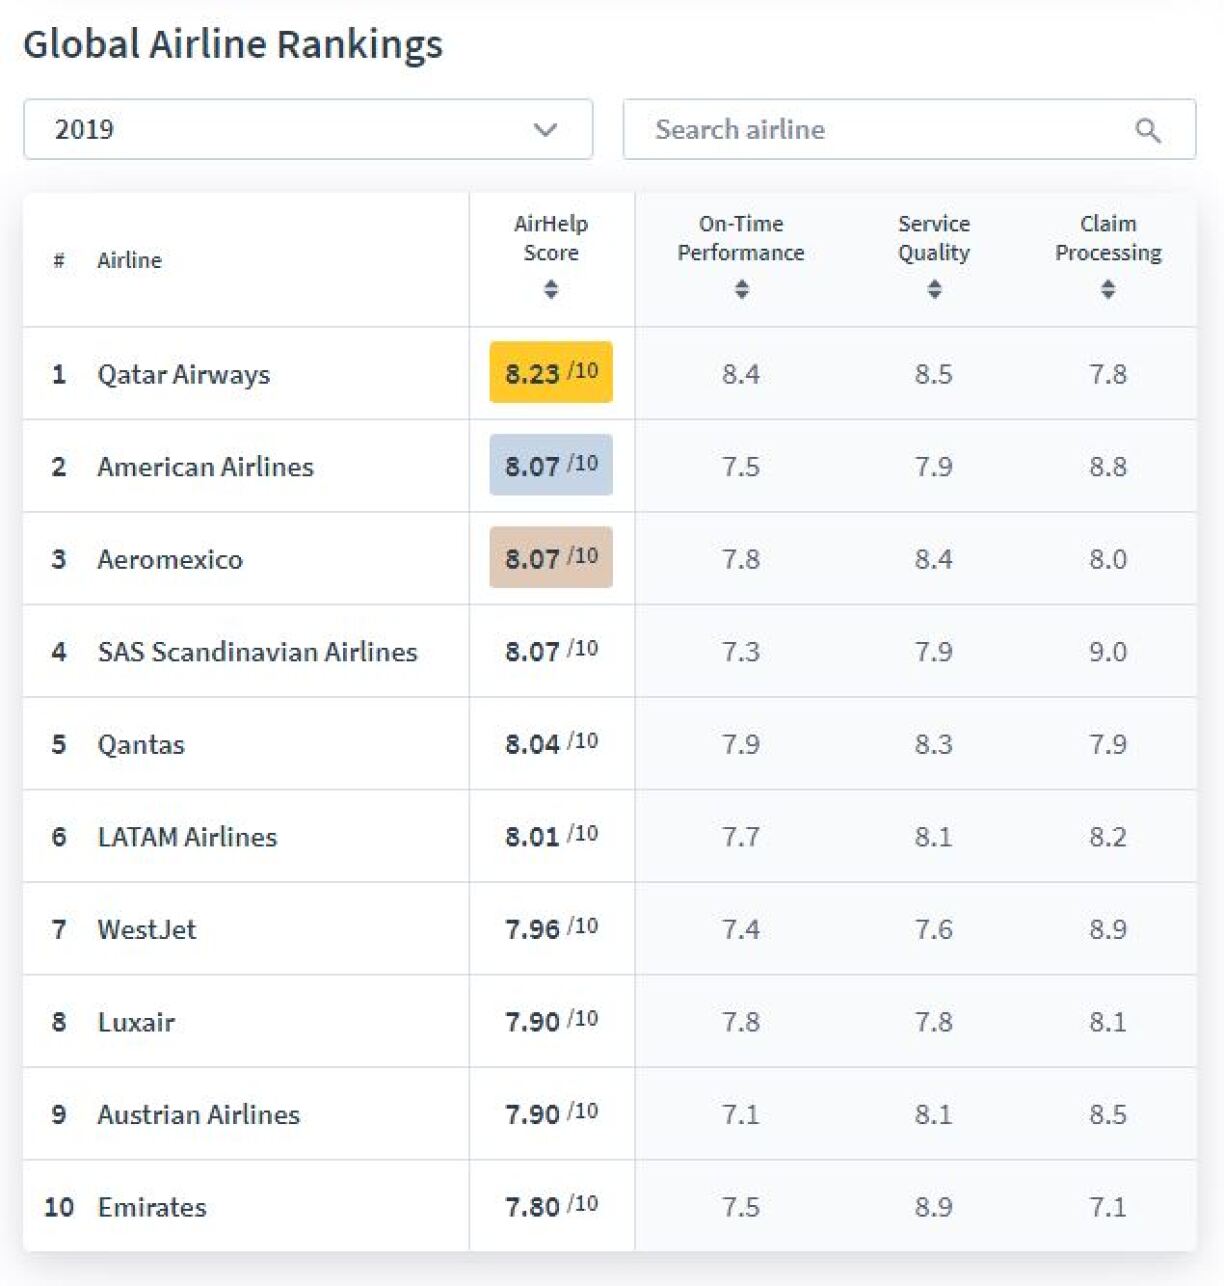The image size is (1224, 1286).
Task: Sort by Claim Processing arrows
Action: (x=1108, y=289)
